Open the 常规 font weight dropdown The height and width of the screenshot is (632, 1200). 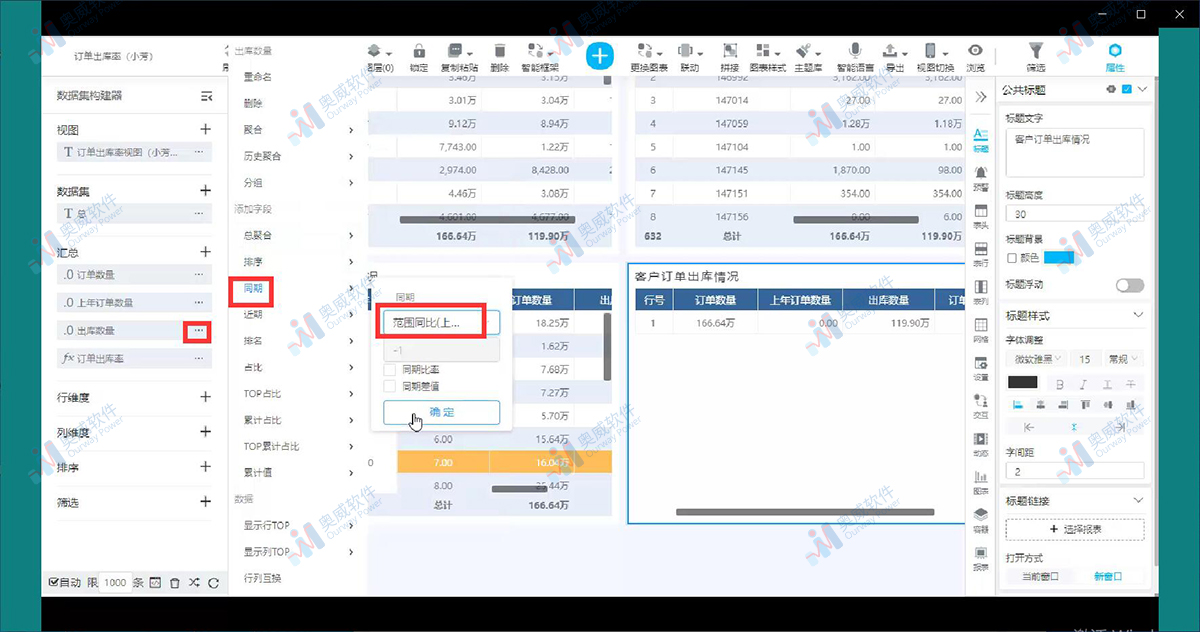pyautogui.click(x=1122, y=359)
